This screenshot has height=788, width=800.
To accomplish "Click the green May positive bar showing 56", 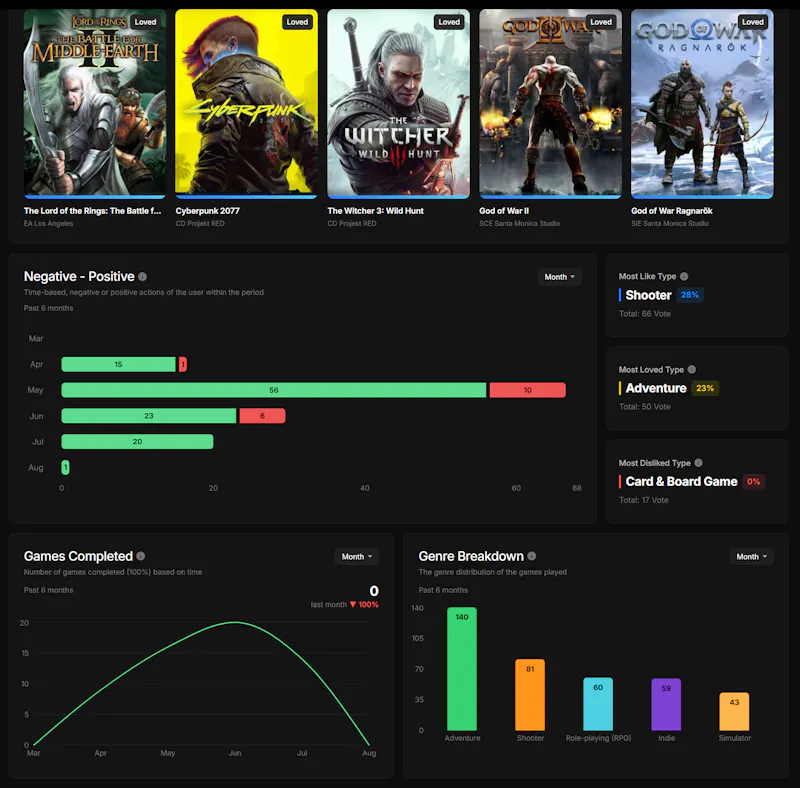I will pos(273,390).
